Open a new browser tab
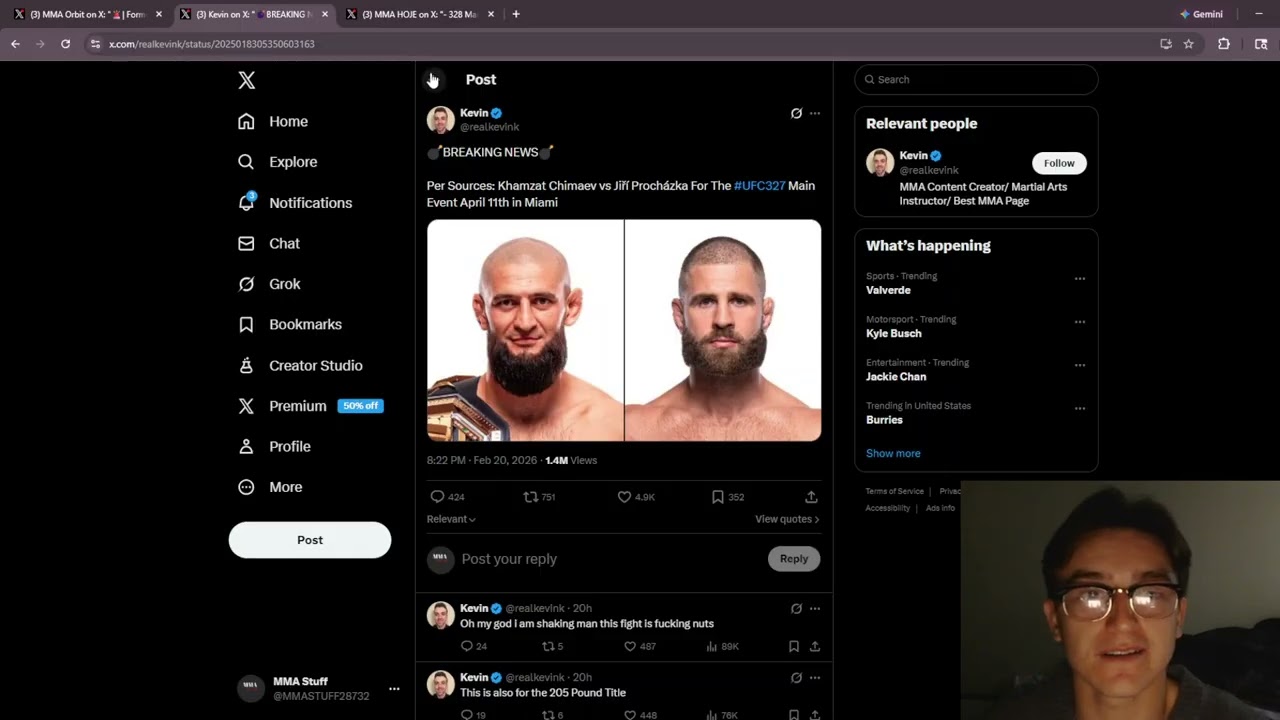The height and width of the screenshot is (720, 1280). [x=516, y=14]
